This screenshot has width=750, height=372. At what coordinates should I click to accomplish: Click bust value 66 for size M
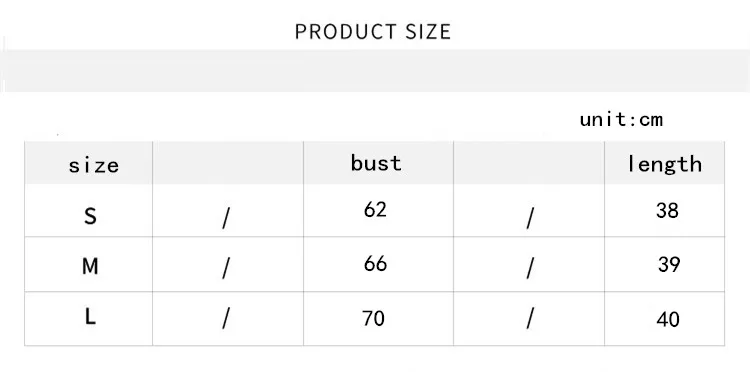(x=375, y=263)
